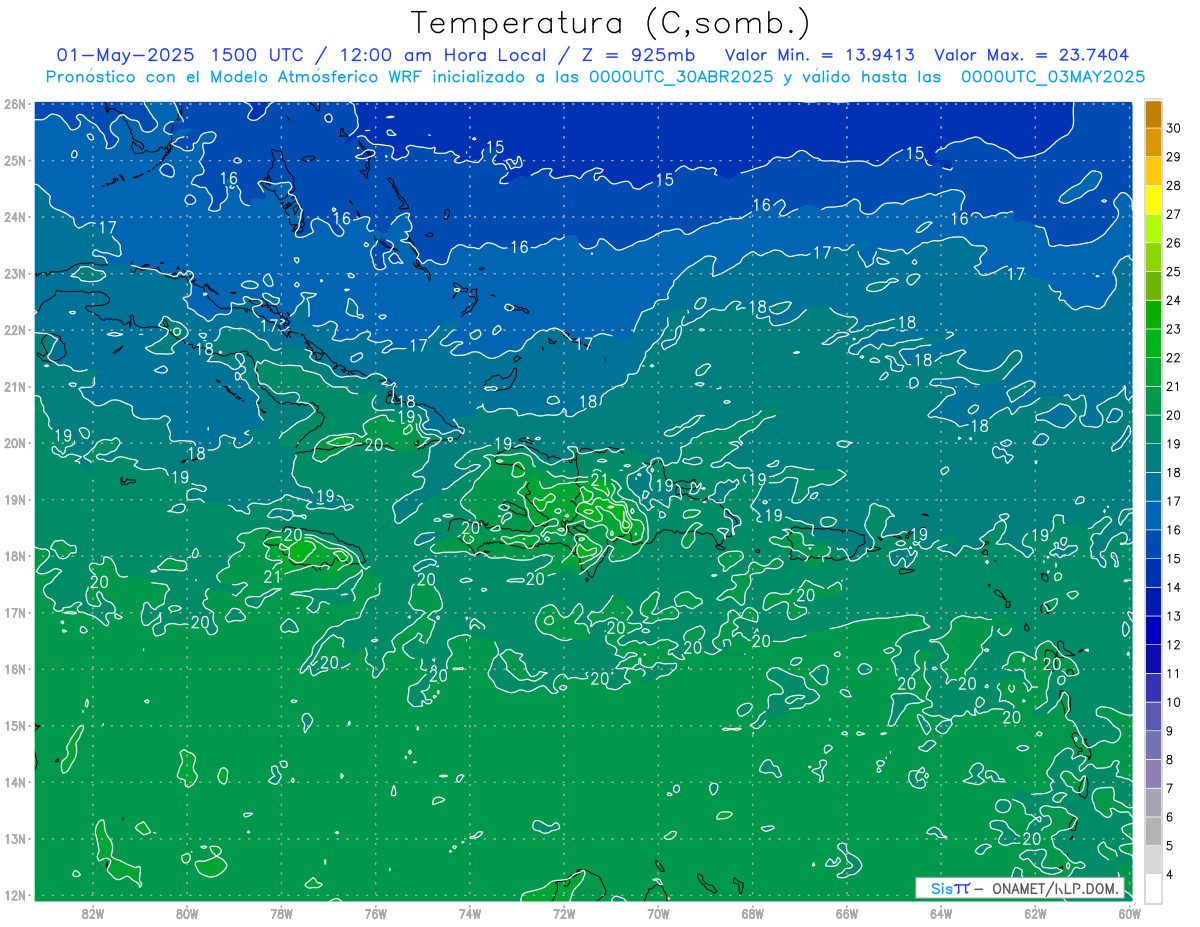Click the purple color swatch for 8 degrees
Image resolution: width=1200 pixels, height=927 pixels.
[x=1153, y=745]
